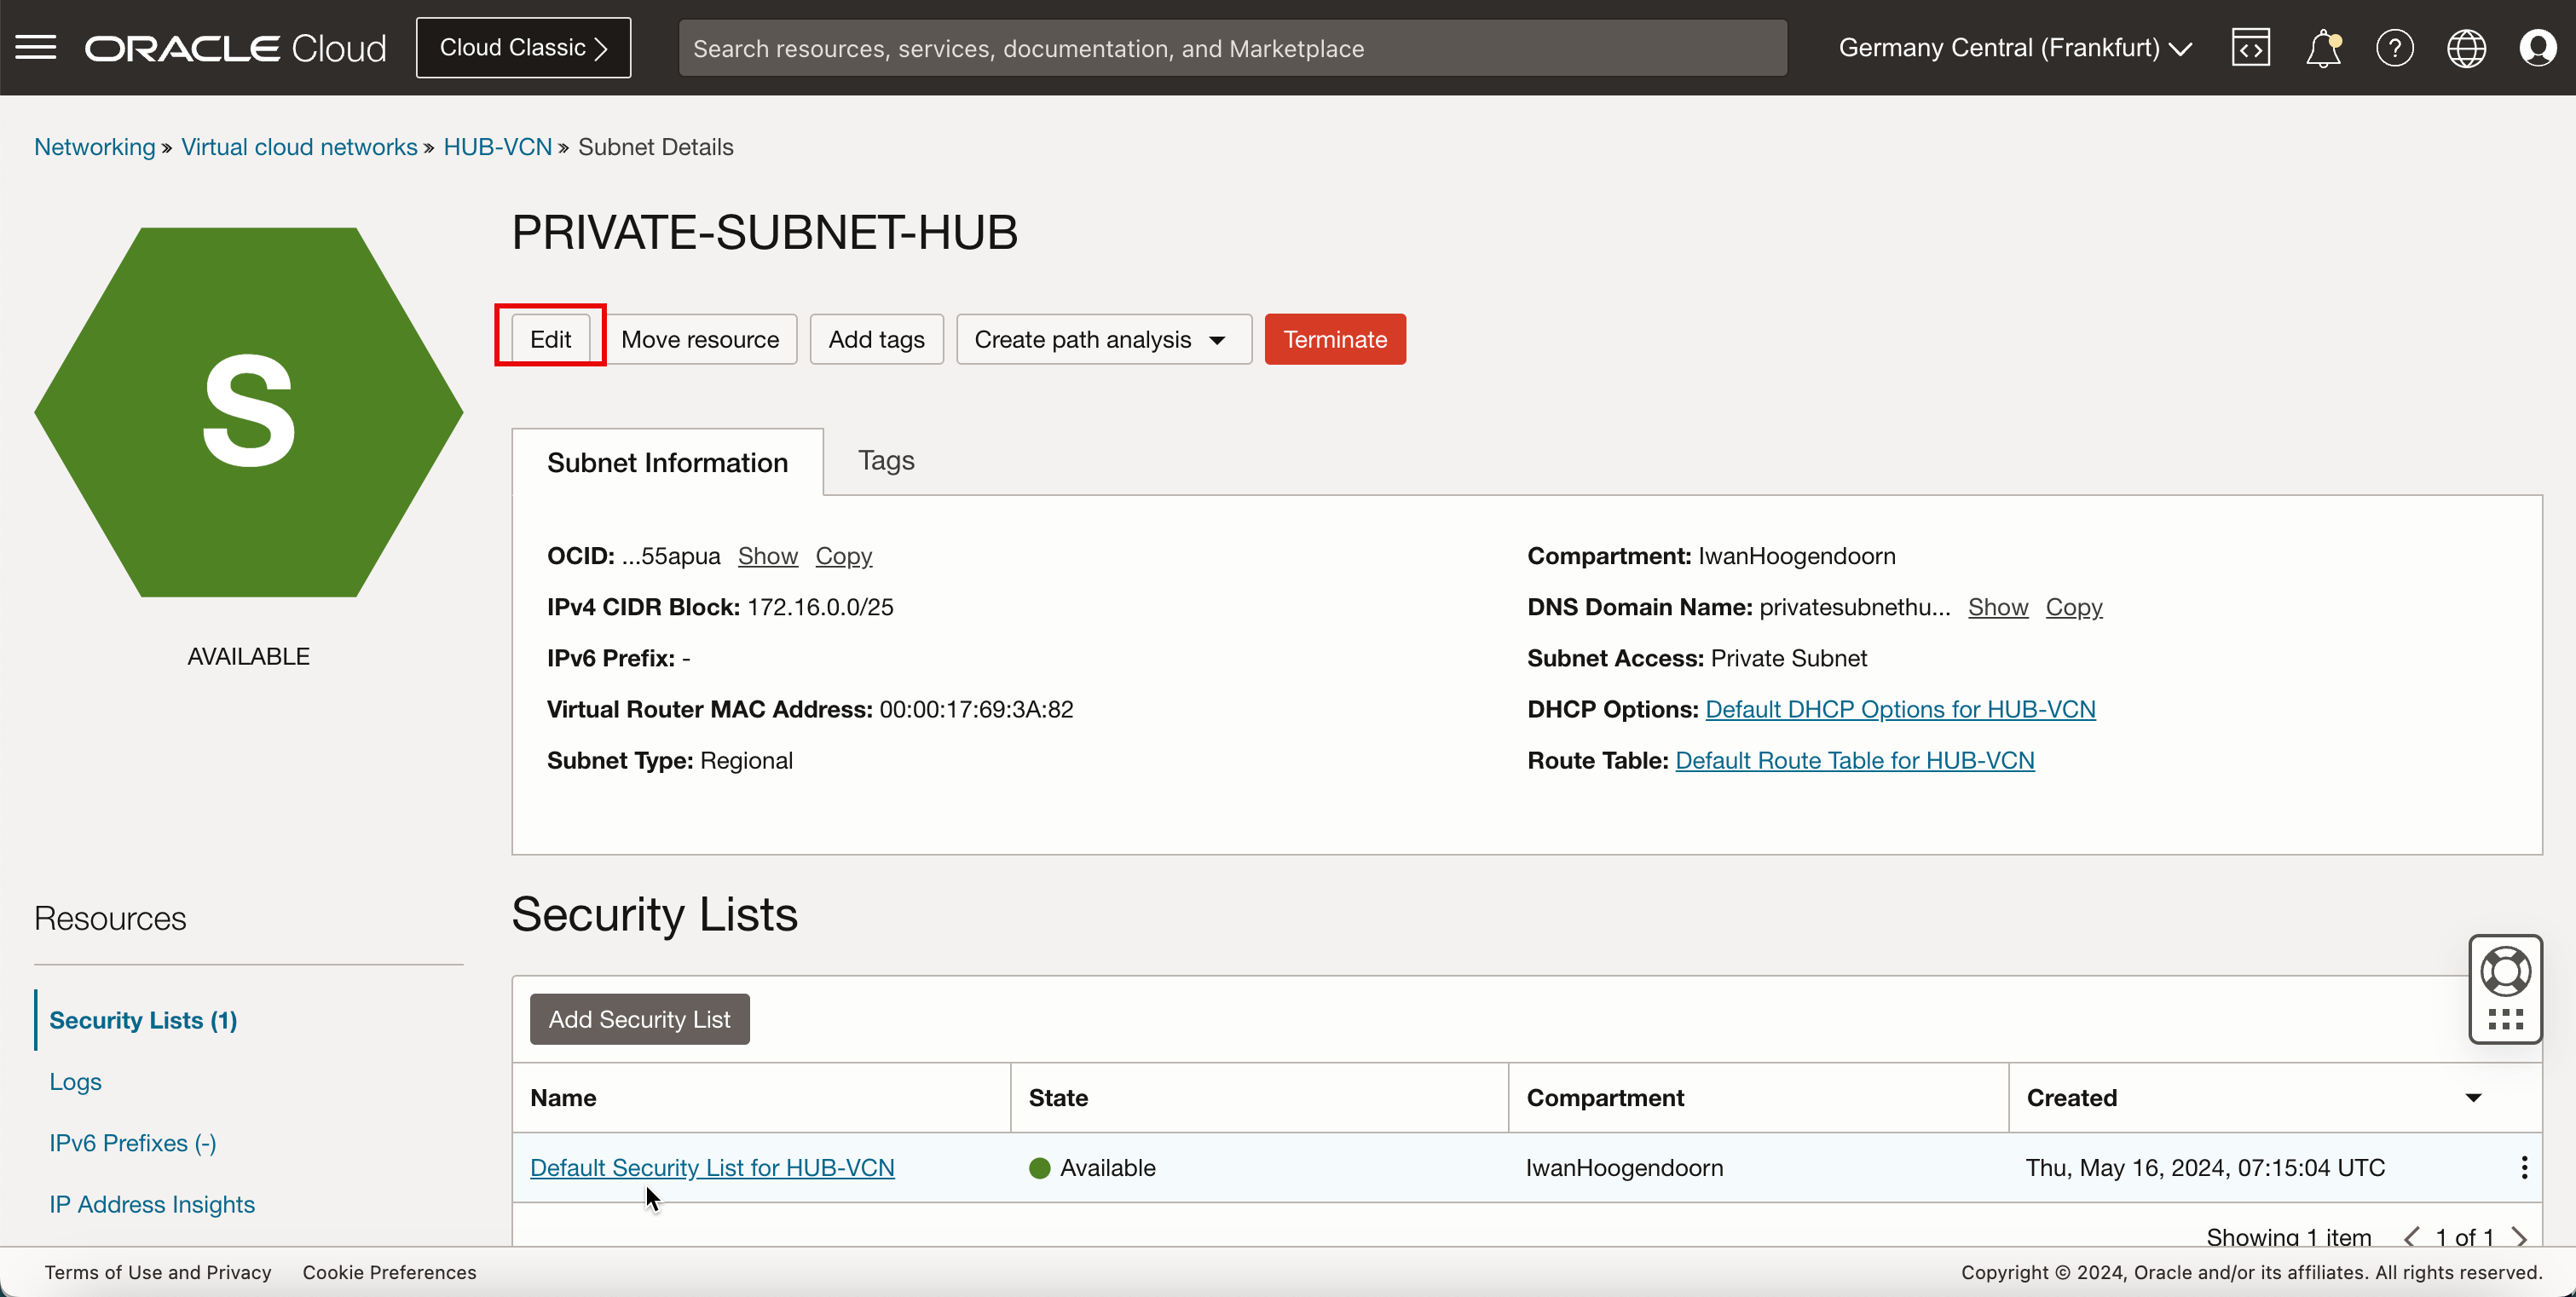Viewport: 2576px width, 1297px height.
Task: Click the Cloud Shell terminal icon
Action: coord(2252,48)
